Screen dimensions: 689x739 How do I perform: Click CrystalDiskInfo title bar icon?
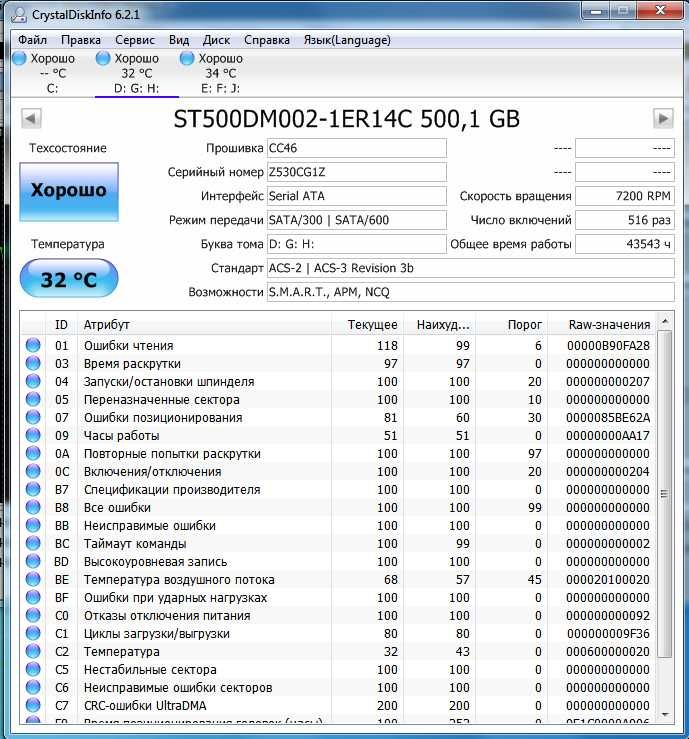[19, 15]
